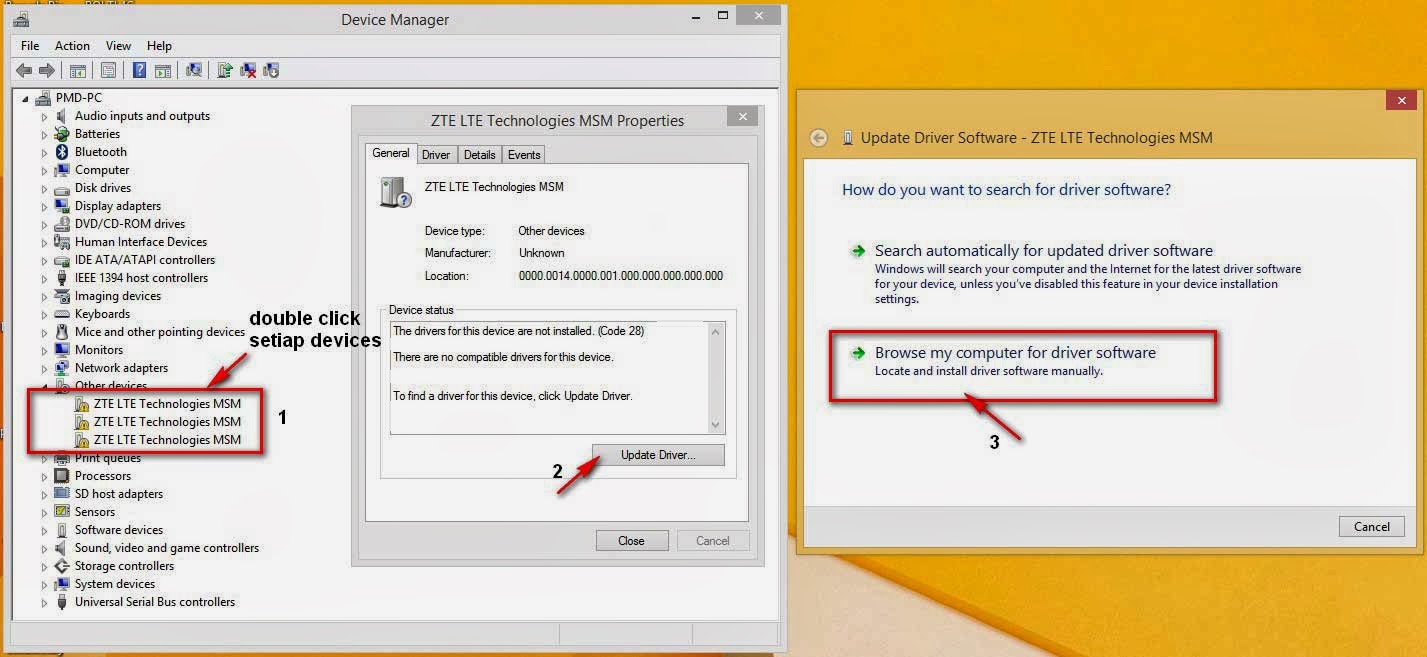Switch to the Details tab
The image size is (1427, 657).
pos(479,154)
